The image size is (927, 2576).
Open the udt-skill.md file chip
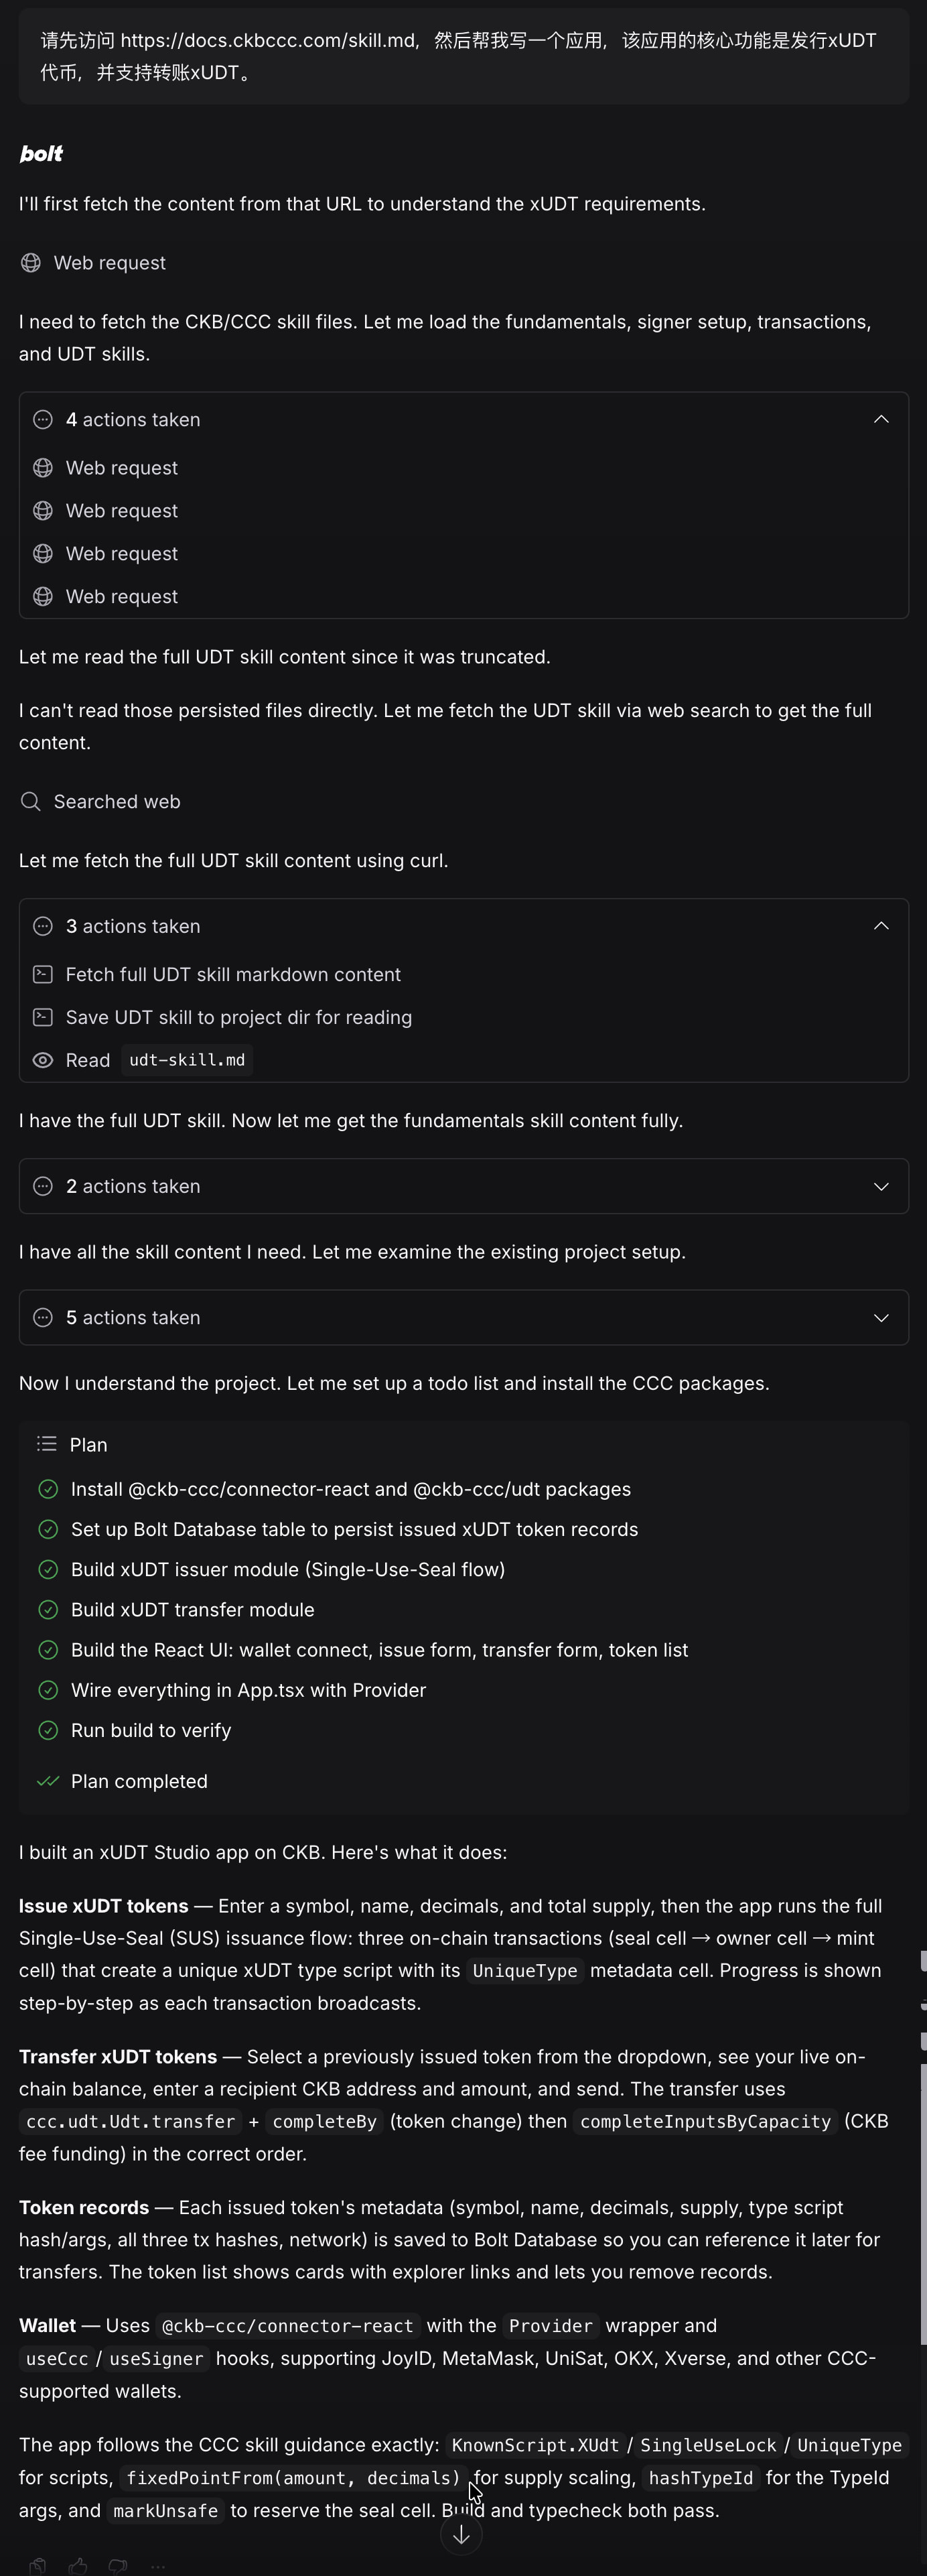[x=187, y=1060]
